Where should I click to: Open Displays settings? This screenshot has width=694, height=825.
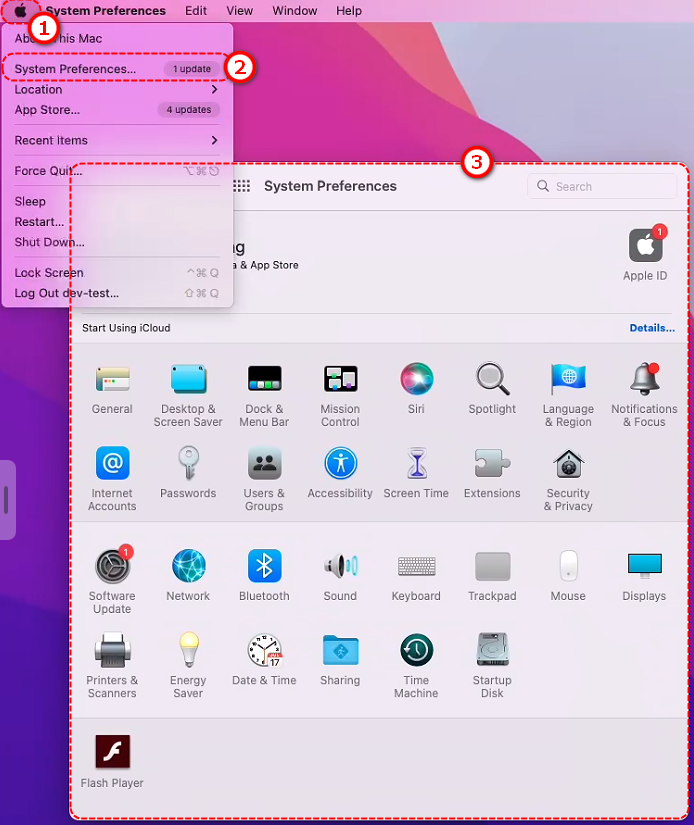(644, 575)
